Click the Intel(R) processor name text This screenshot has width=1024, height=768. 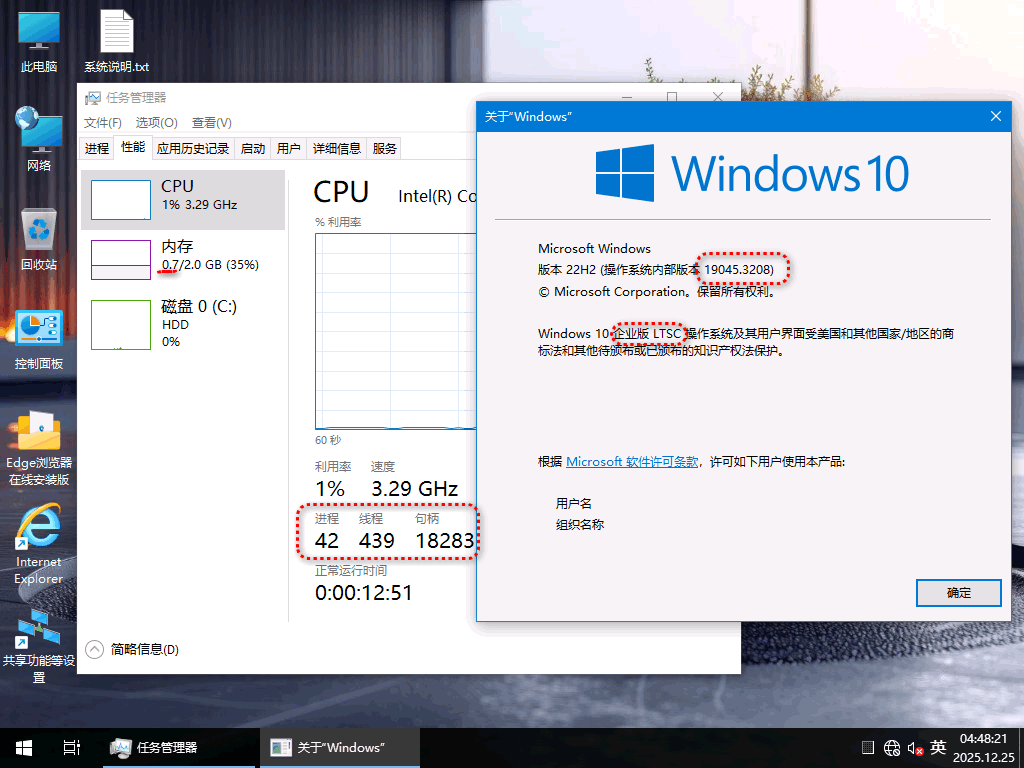pos(437,197)
